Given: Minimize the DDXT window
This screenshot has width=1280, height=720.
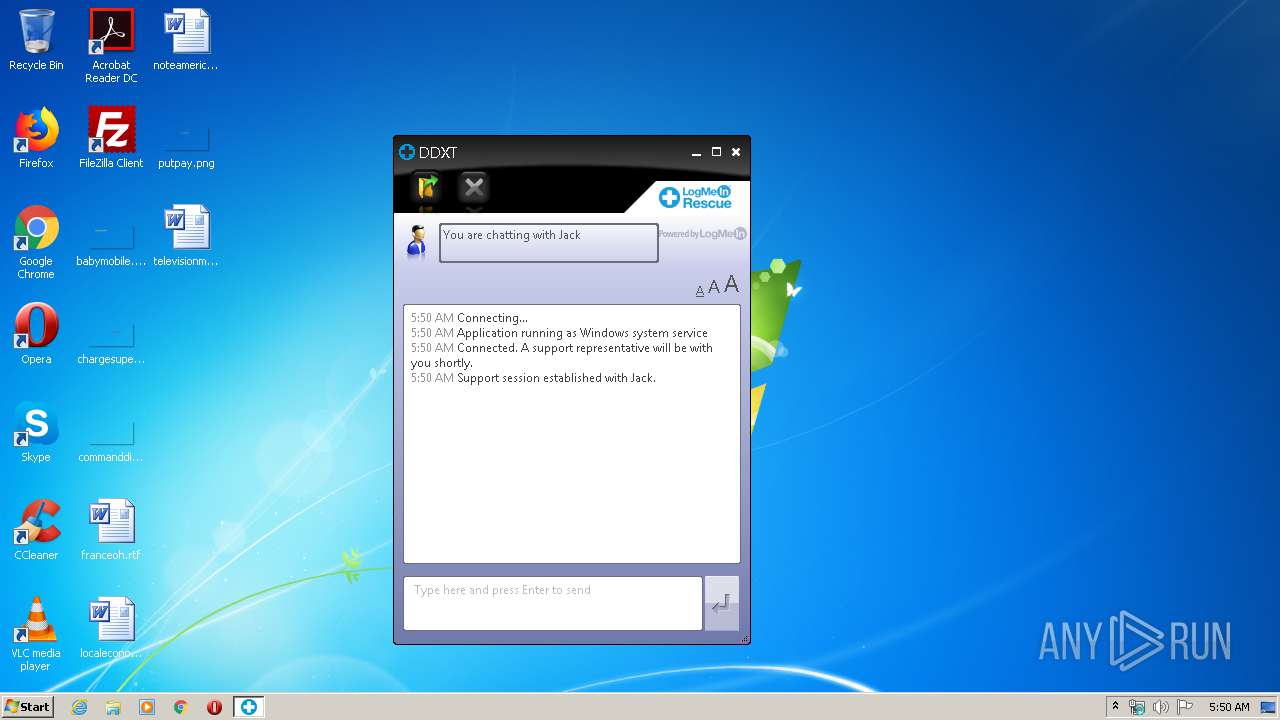Looking at the screenshot, I should tap(697, 152).
